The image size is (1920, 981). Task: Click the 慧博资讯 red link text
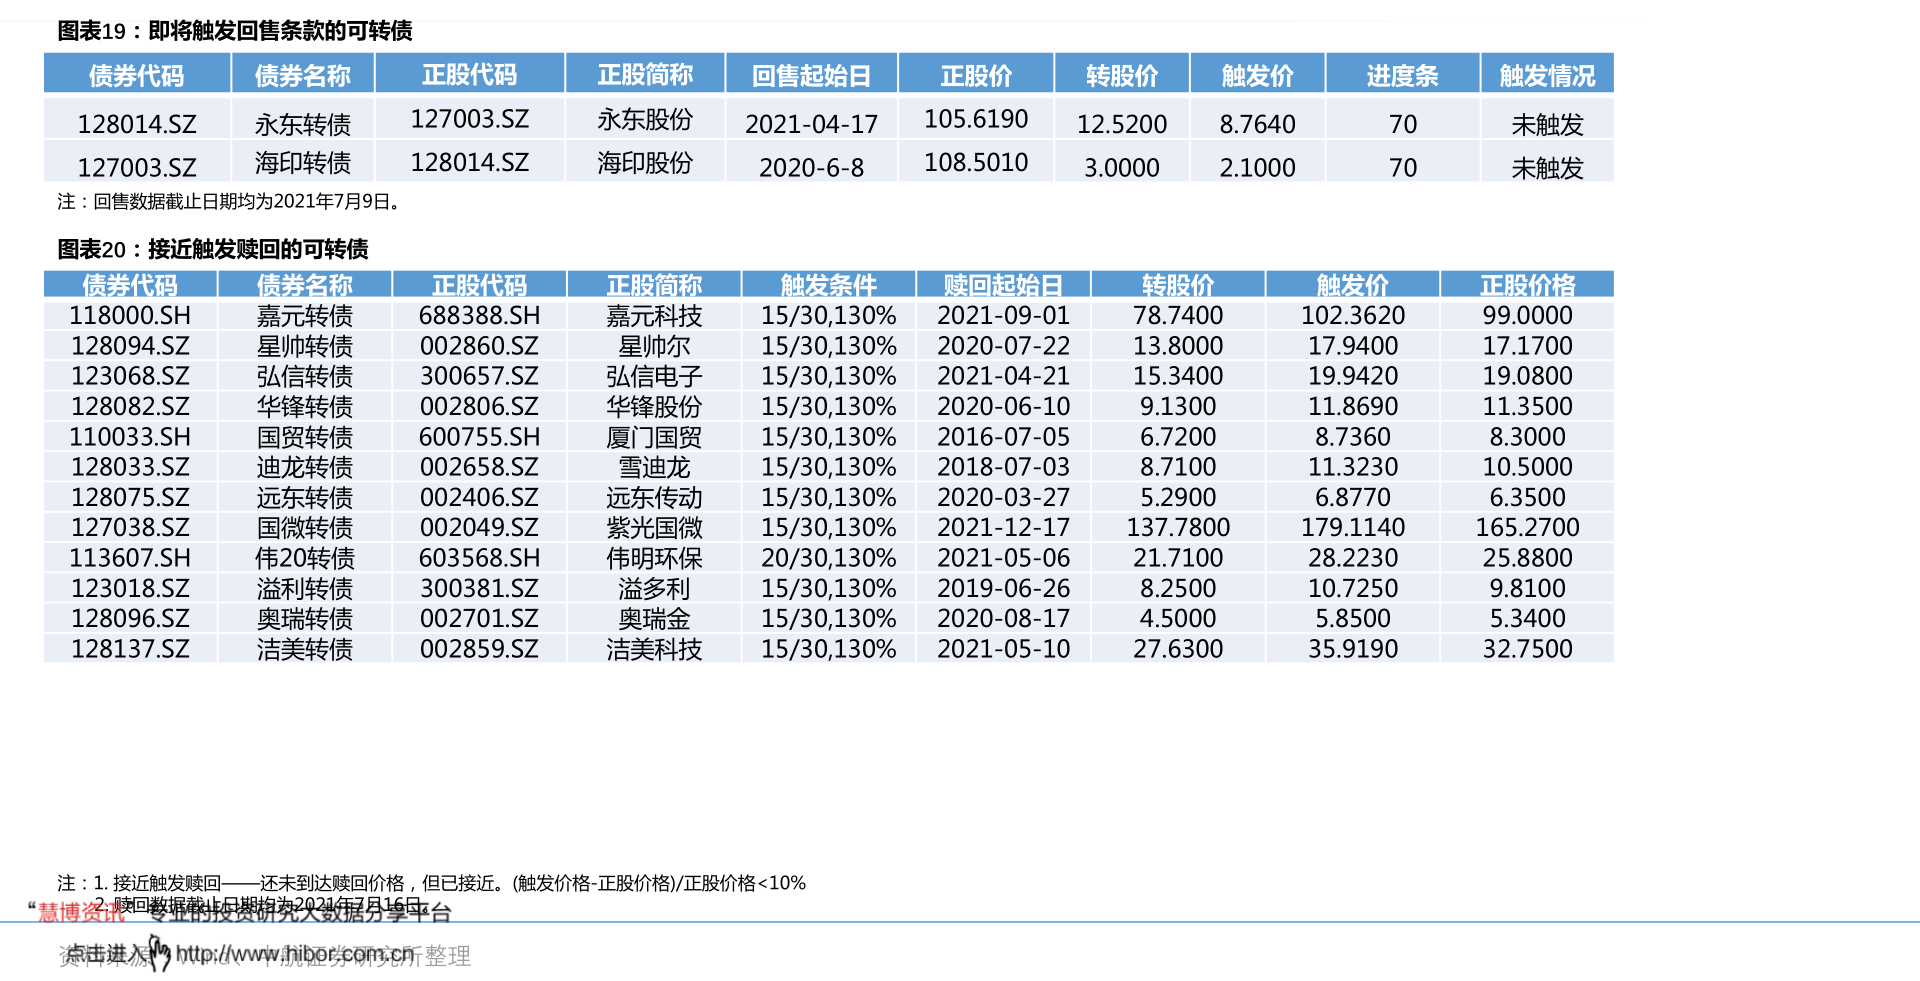pyautogui.click(x=82, y=912)
